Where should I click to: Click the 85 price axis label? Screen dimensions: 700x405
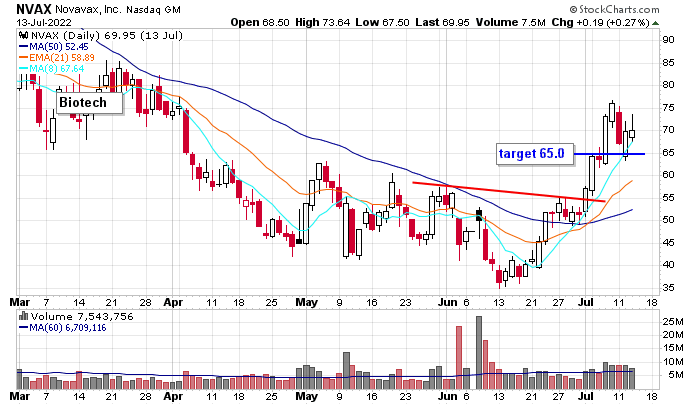click(668, 63)
